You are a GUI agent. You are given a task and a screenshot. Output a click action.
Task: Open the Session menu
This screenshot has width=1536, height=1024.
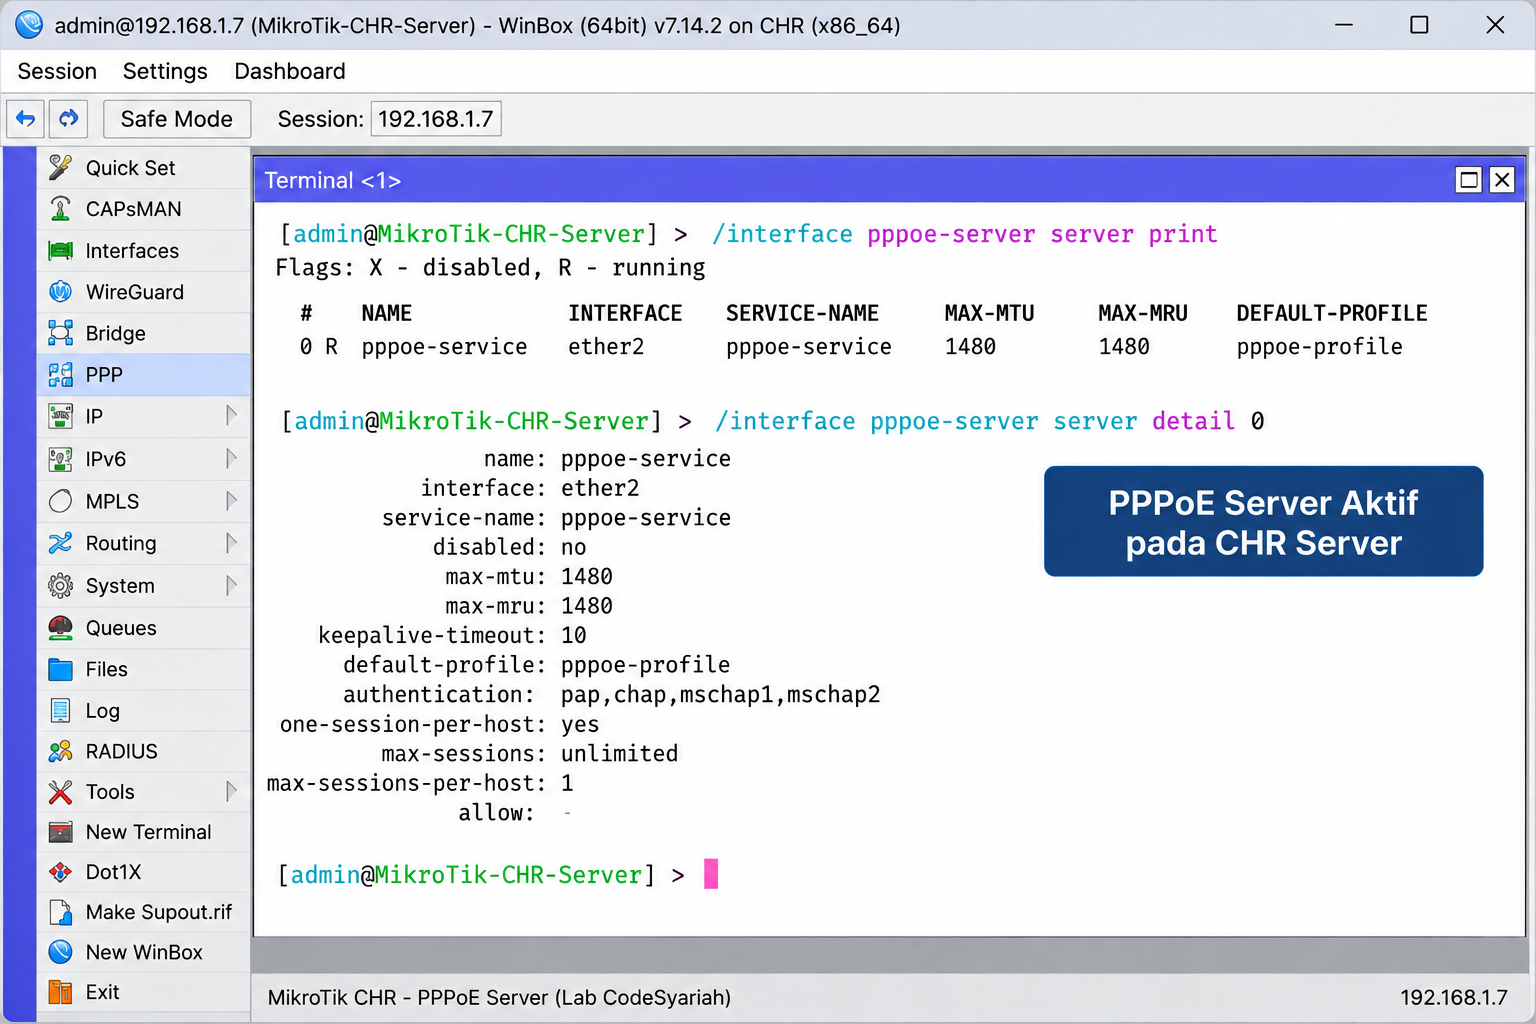point(57,71)
